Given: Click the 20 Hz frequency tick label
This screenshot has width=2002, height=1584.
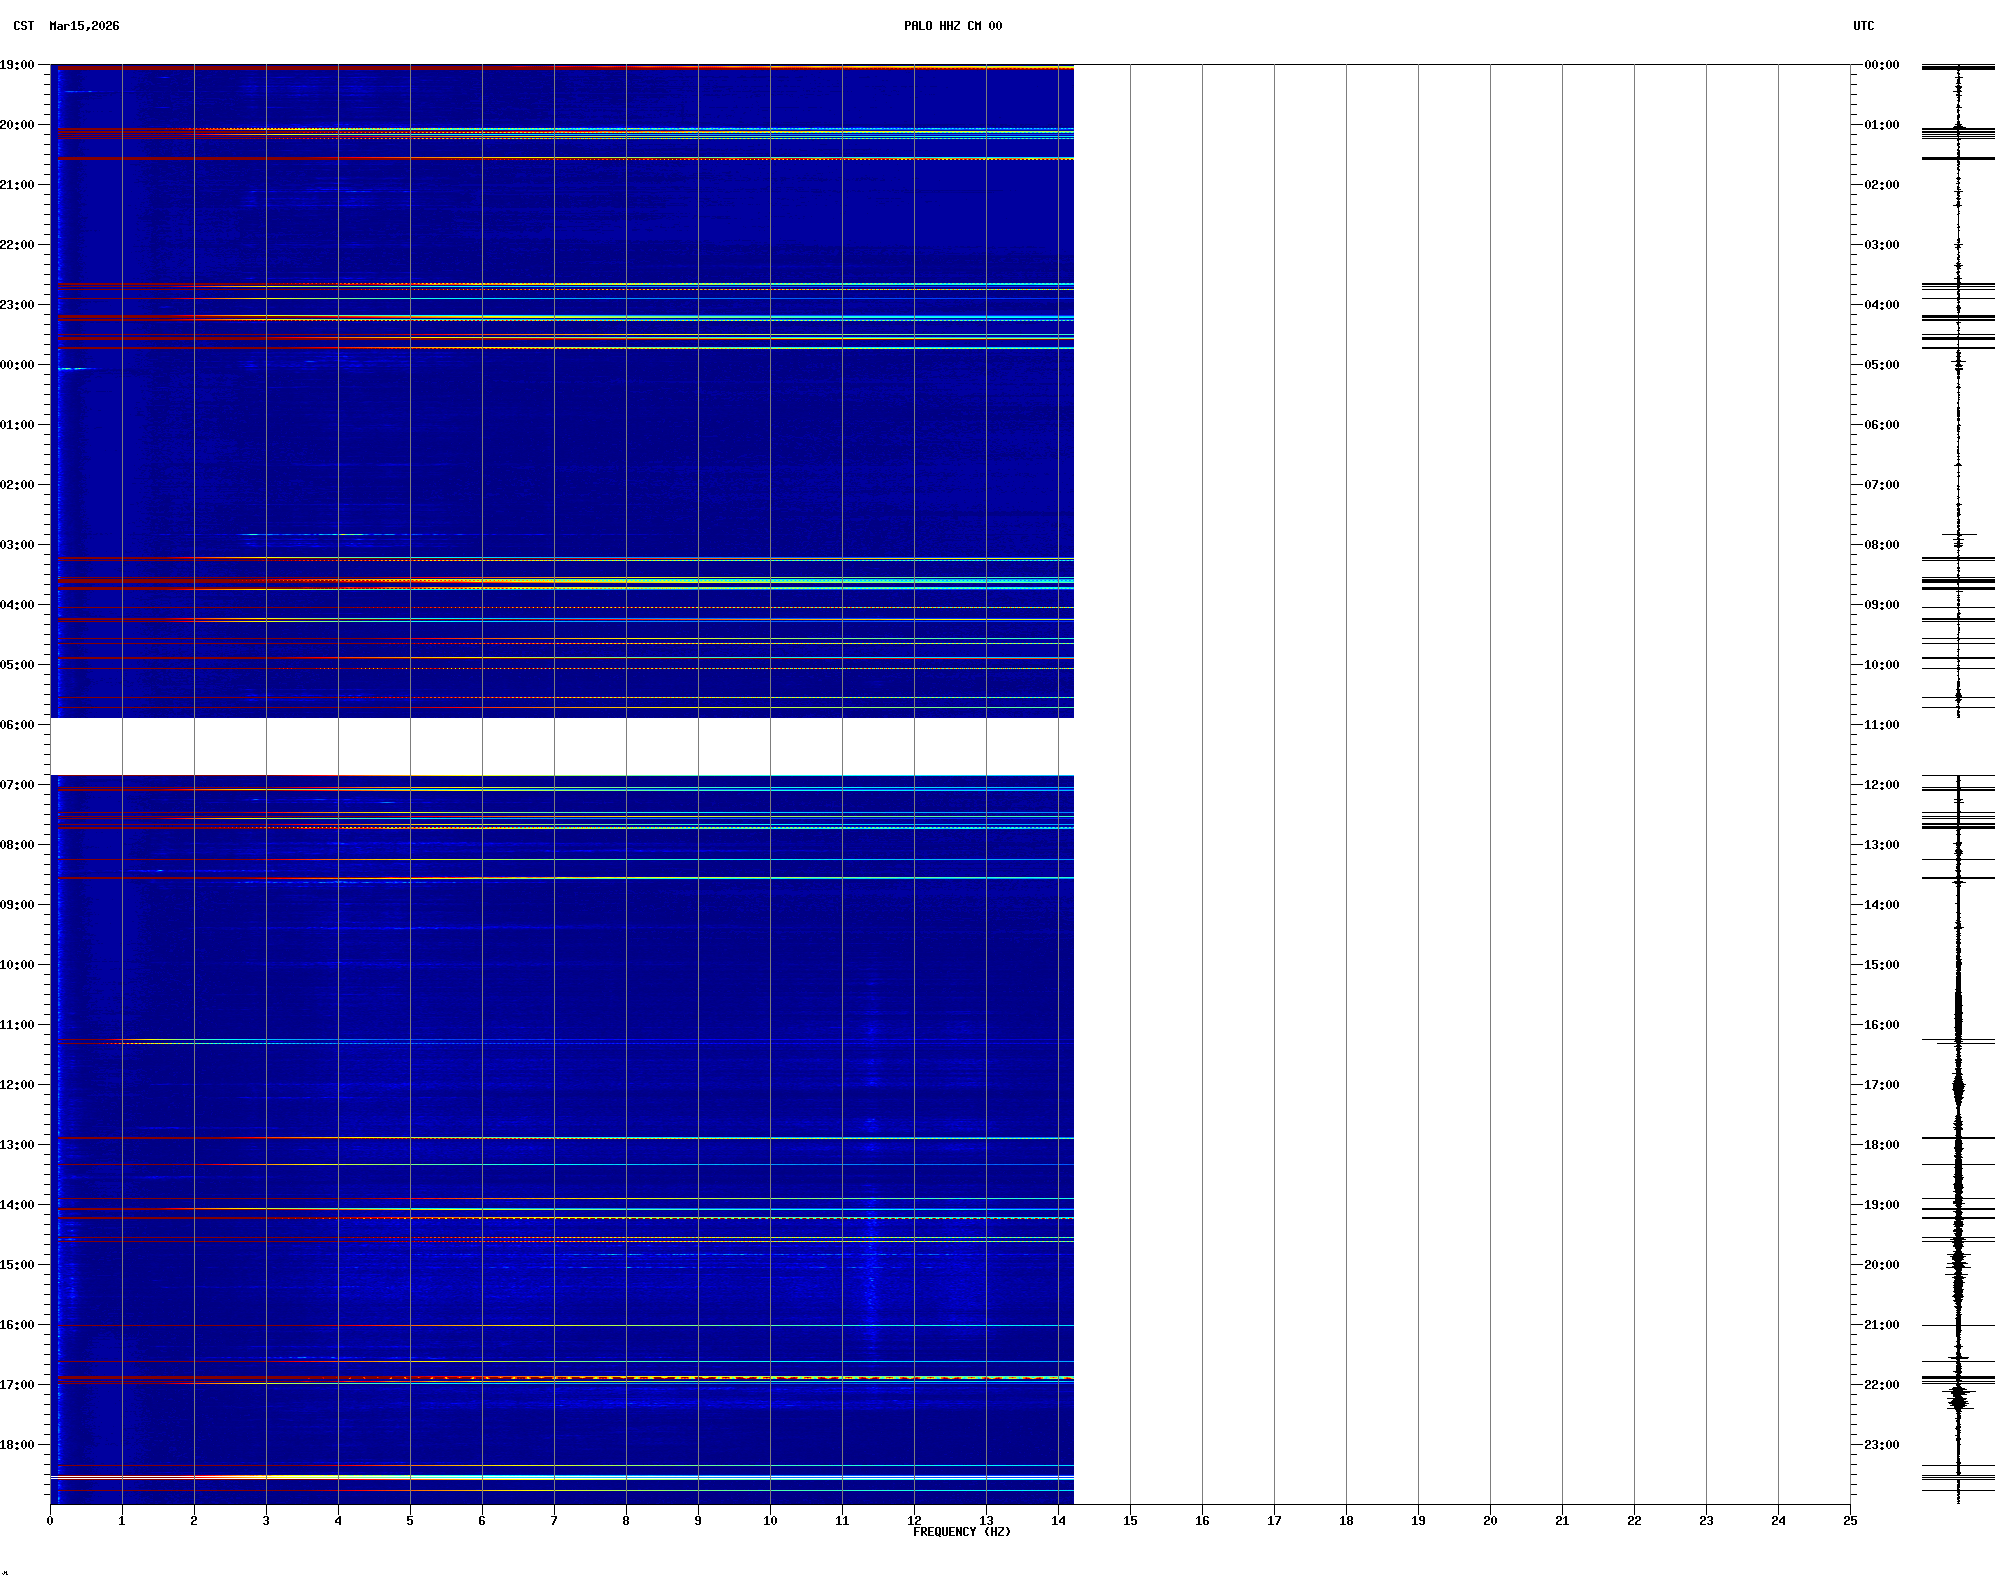Looking at the screenshot, I should tap(1490, 1521).
